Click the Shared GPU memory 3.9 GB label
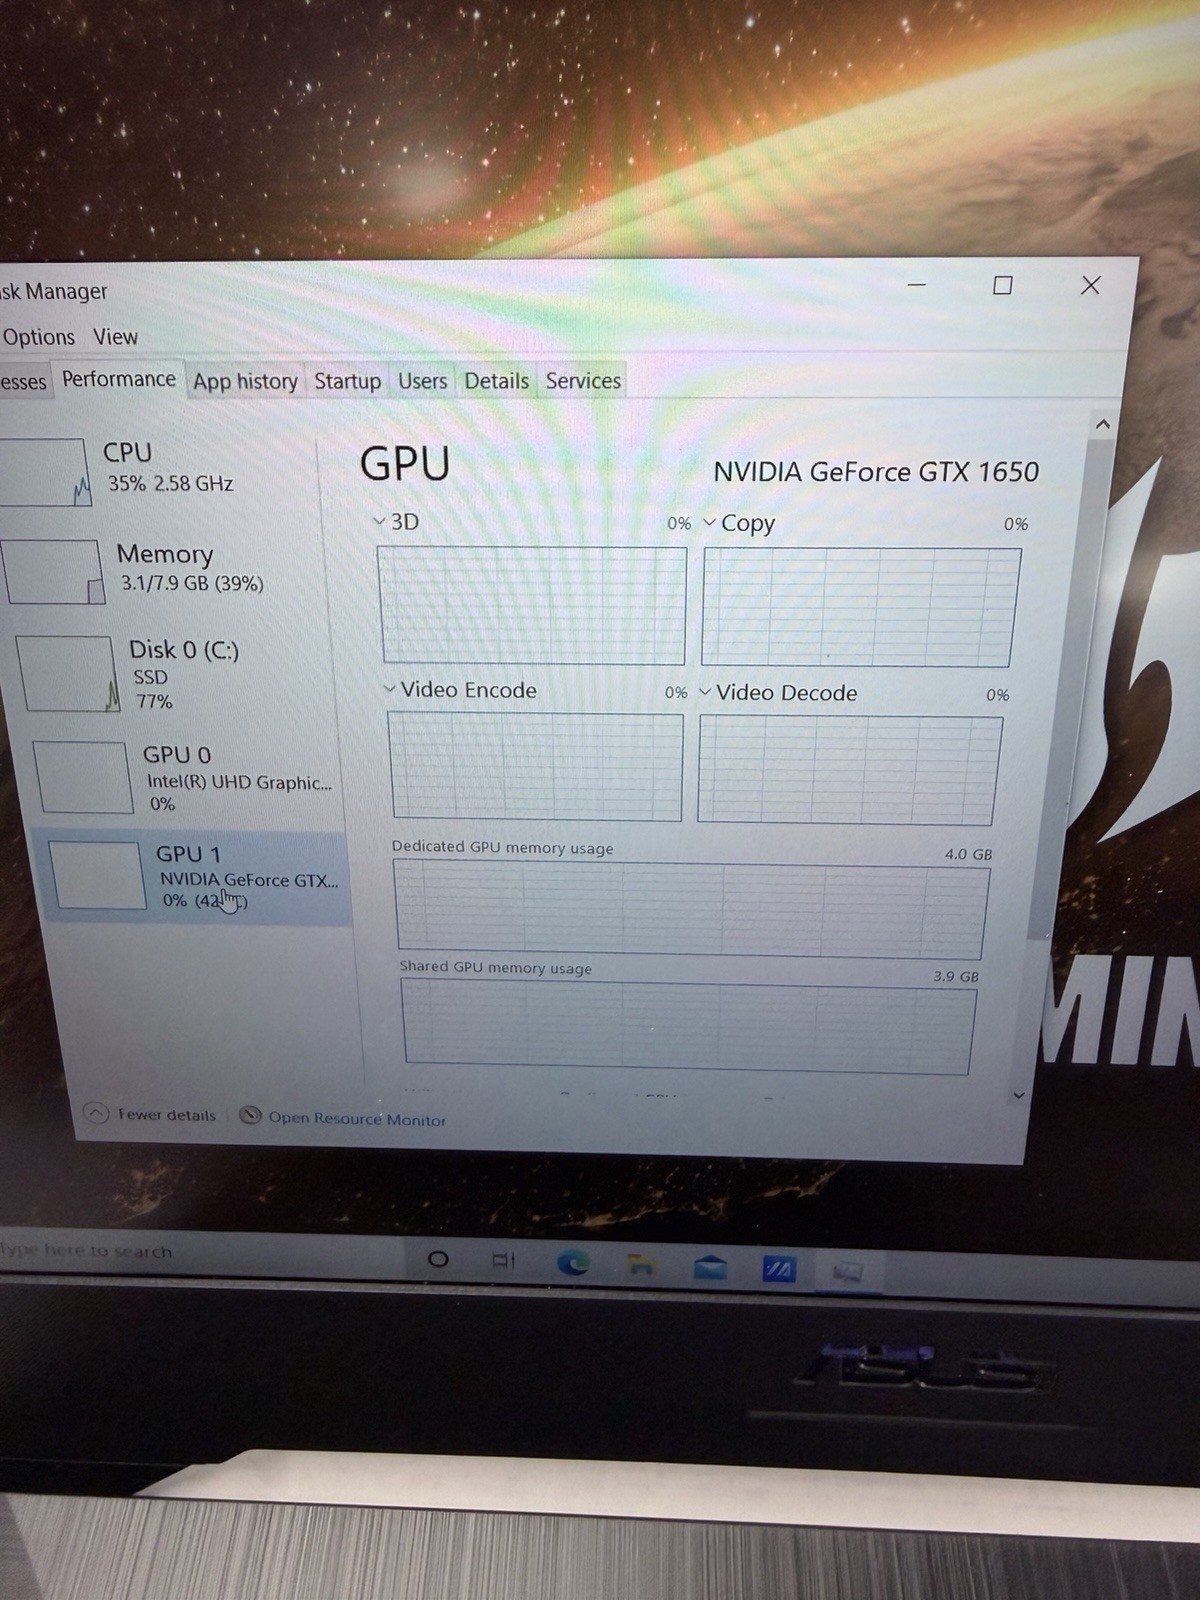Viewport: 1200px width, 1600px height. [956, 976]
